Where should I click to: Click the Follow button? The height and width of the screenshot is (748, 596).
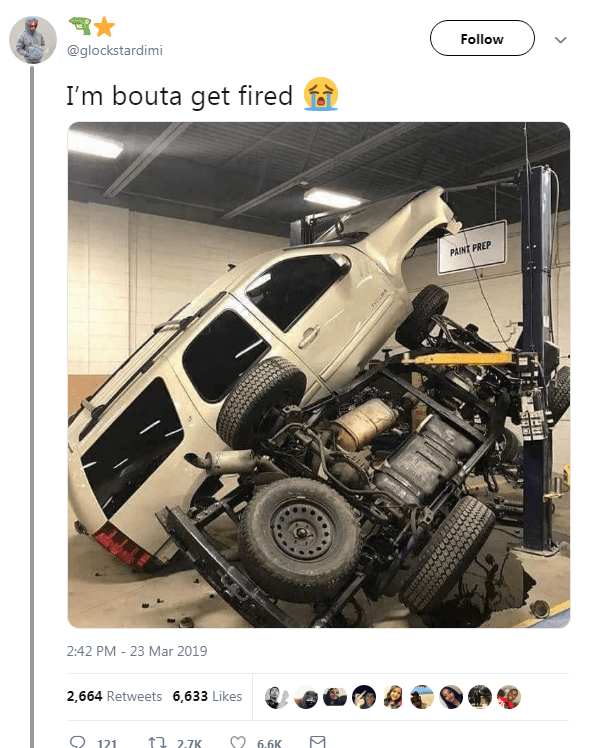482,38
